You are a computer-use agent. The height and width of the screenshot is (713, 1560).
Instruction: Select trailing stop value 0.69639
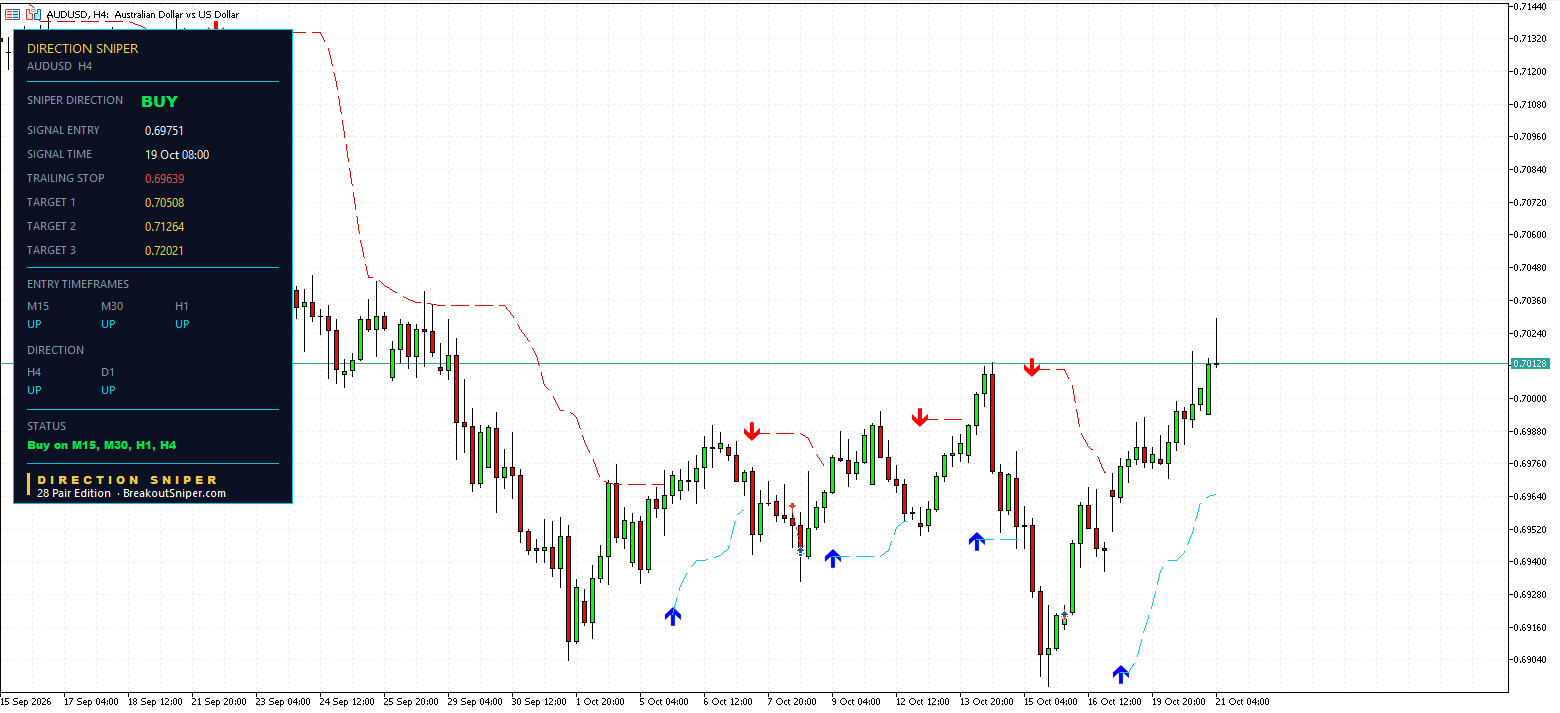click(x=164, y=178)
